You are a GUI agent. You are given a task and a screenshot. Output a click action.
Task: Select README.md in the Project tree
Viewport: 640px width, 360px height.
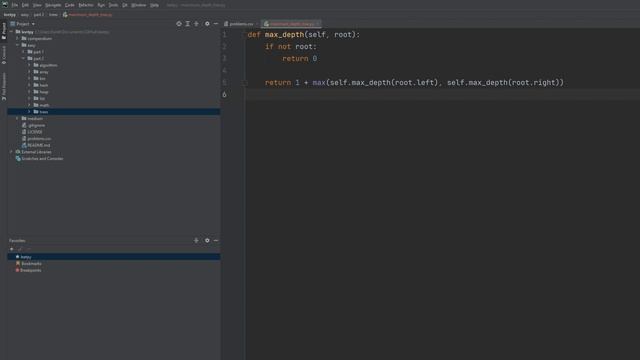click(x=36, y=145)
